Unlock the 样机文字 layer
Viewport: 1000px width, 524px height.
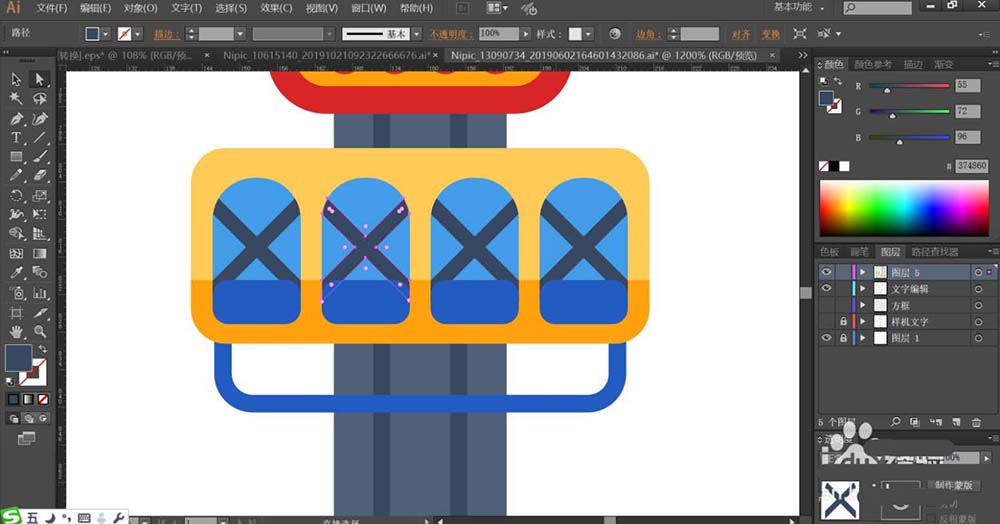tap(843, 322)
